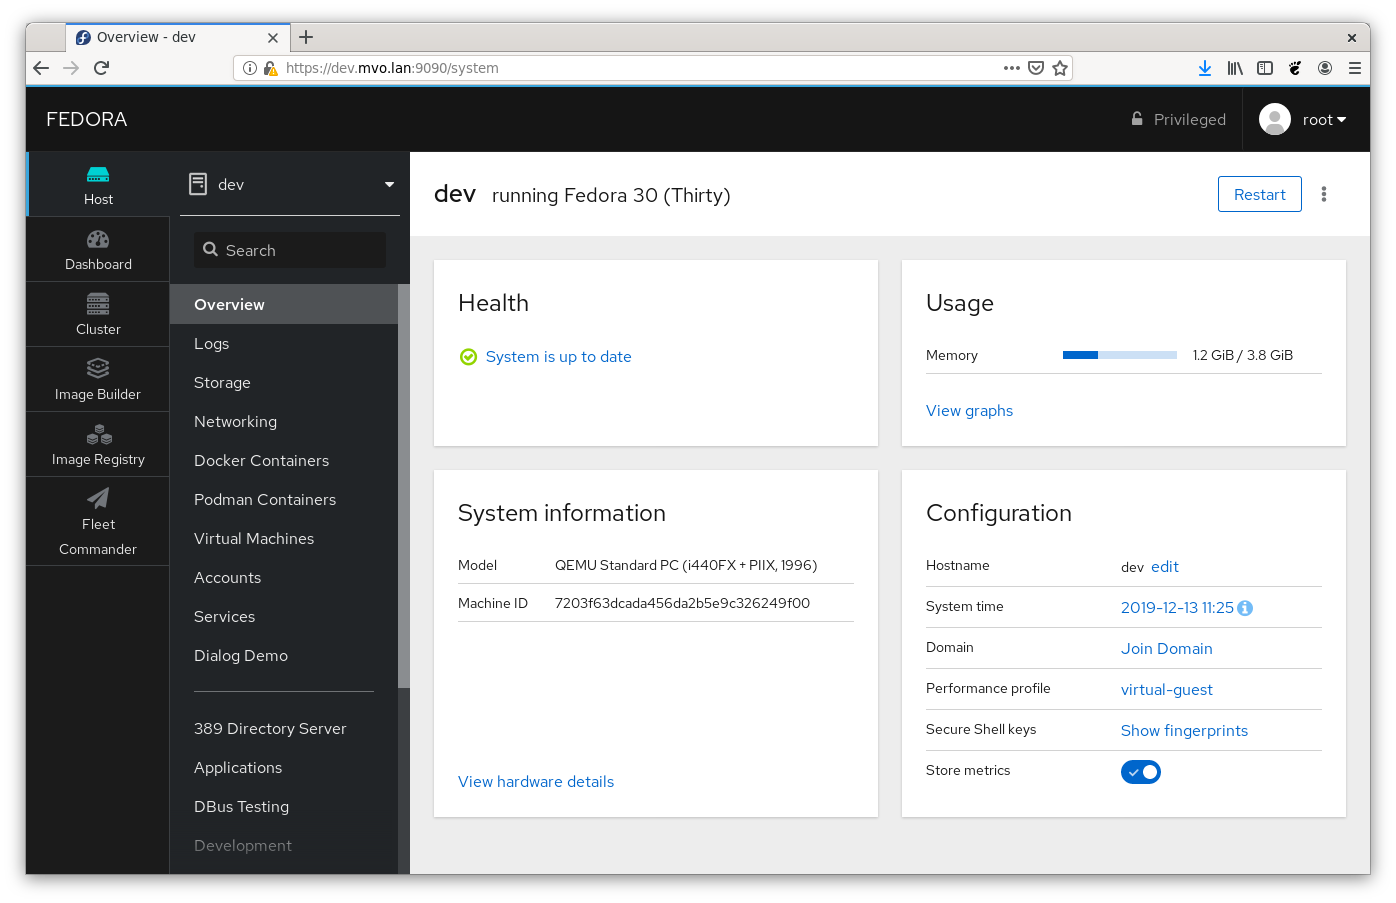The height and width of the screenshot is (903, 1396).
Task: Open the root user dropdown menu
Action: click(x=1324, y=119)
